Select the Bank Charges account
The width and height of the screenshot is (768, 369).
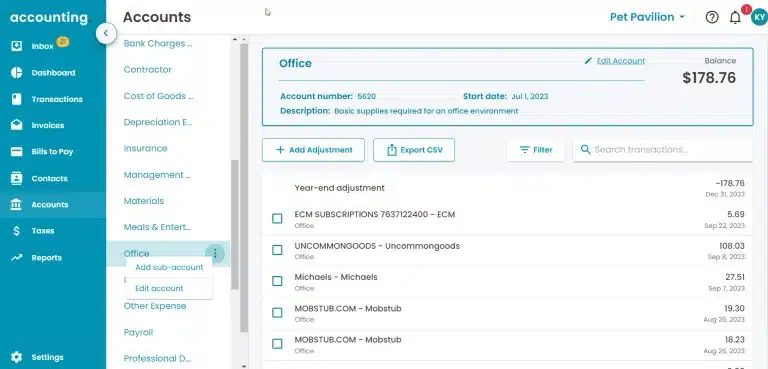[x=158, y=44]
